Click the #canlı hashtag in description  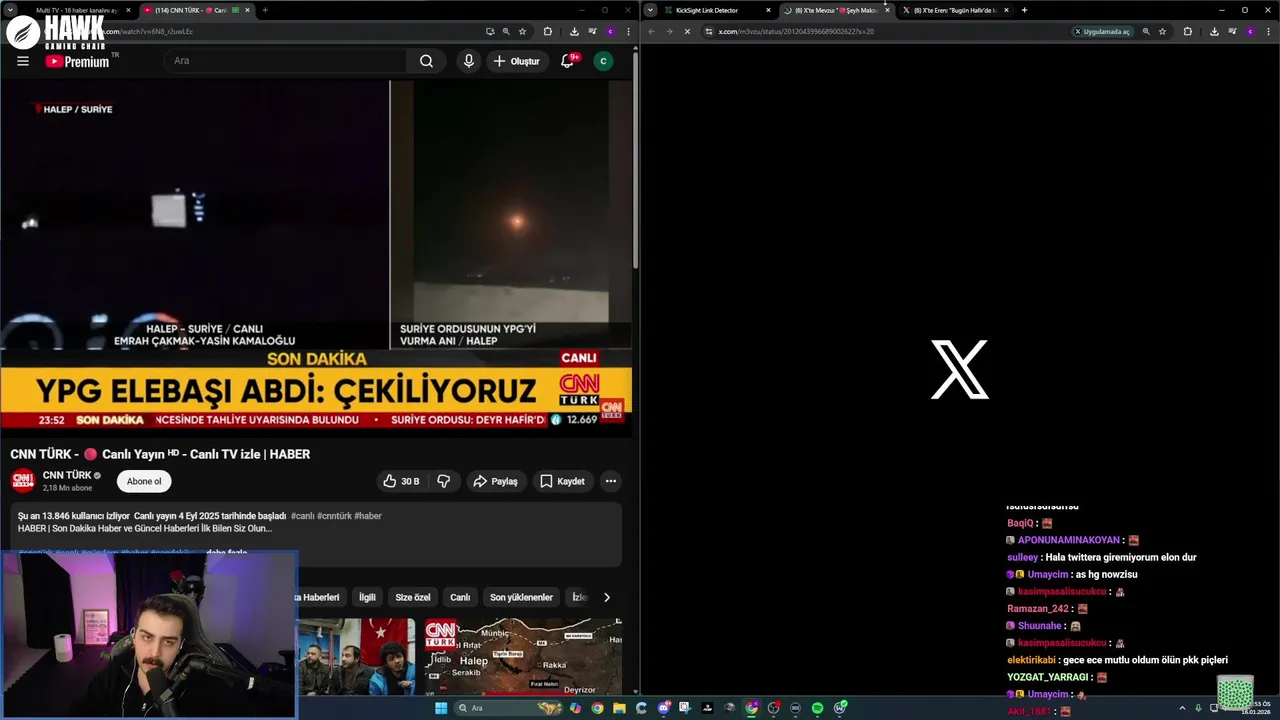pos(302,516)
